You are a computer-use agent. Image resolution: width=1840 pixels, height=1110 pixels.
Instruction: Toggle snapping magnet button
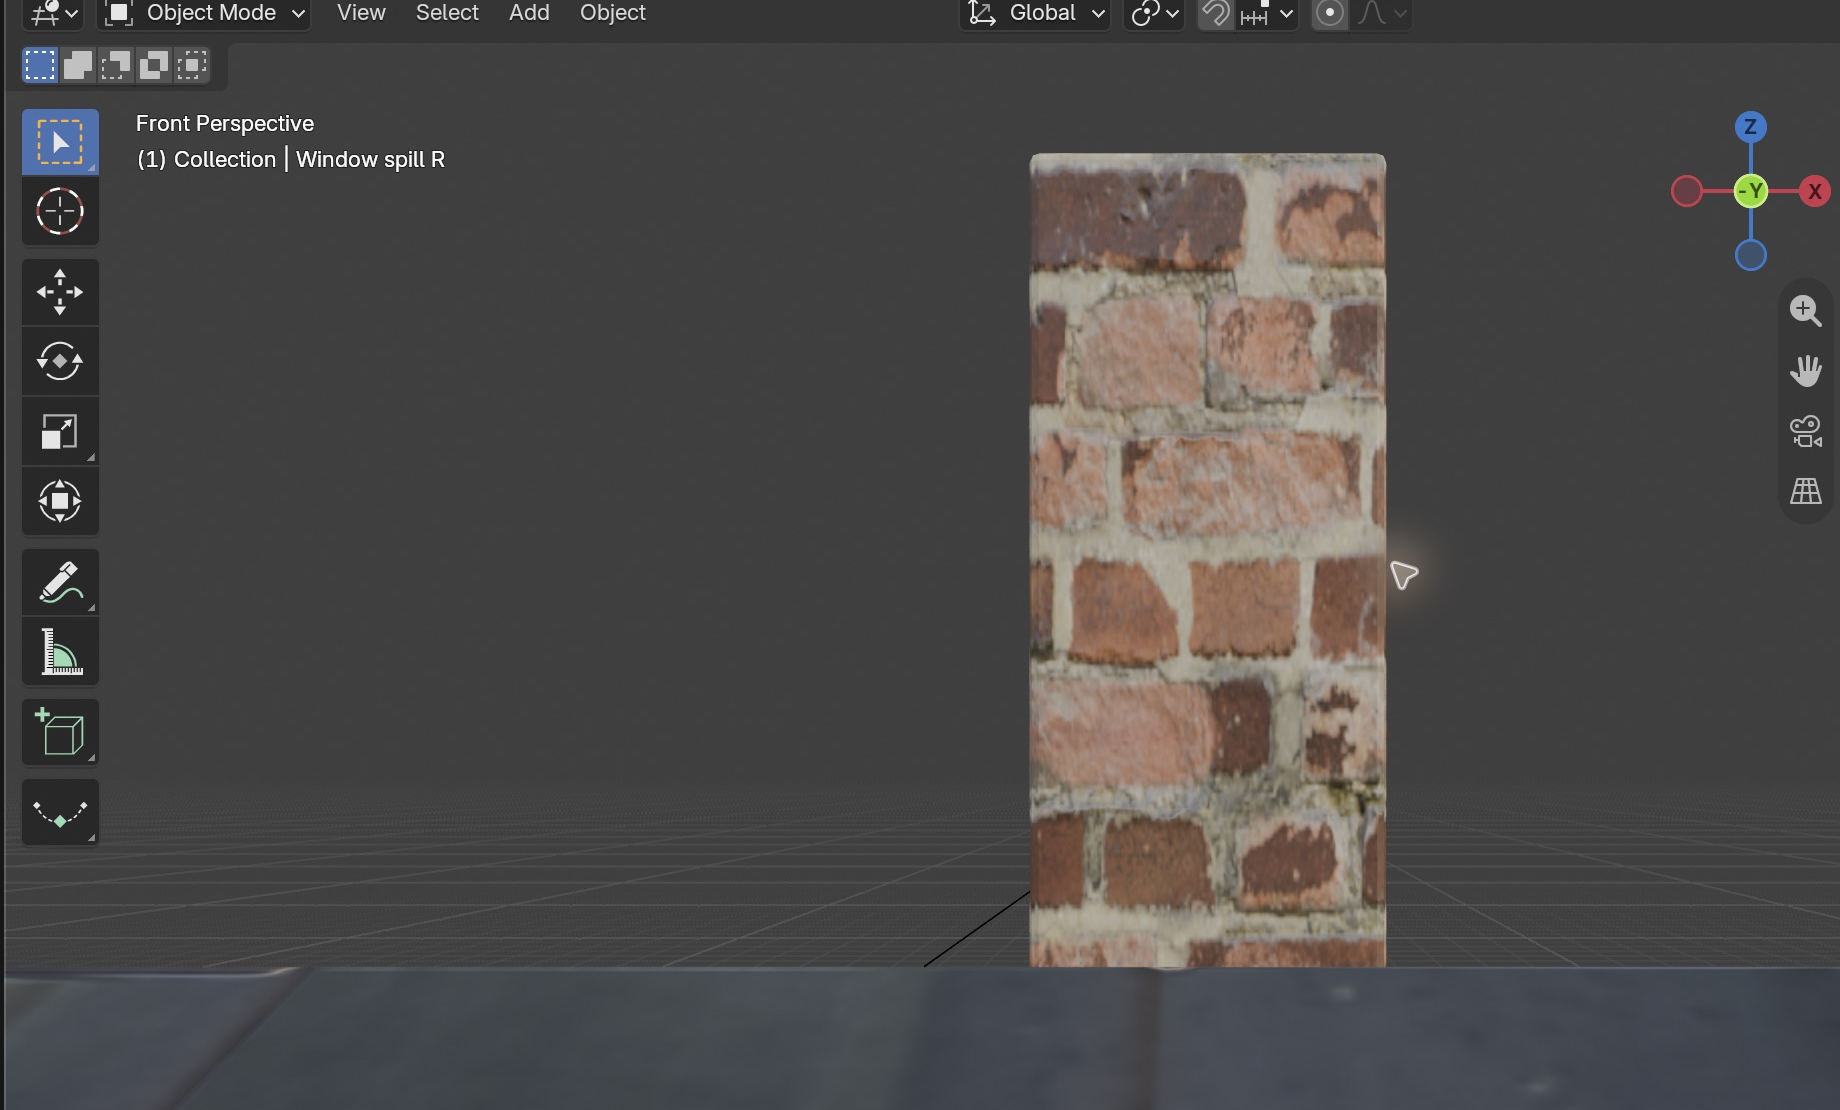point(1215,13)
